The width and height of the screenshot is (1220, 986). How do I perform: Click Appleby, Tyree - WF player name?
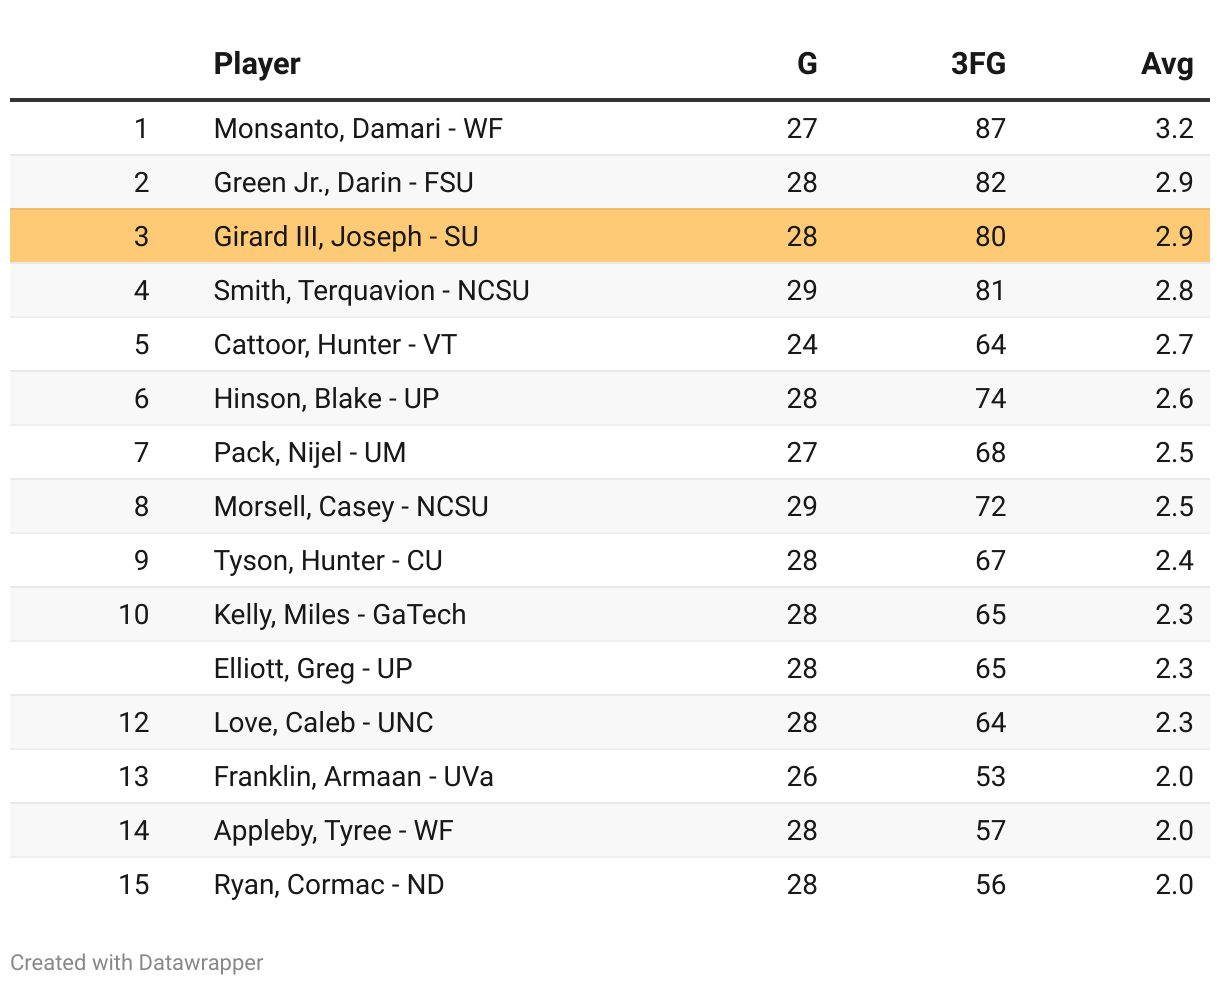(x=333, y=831)
